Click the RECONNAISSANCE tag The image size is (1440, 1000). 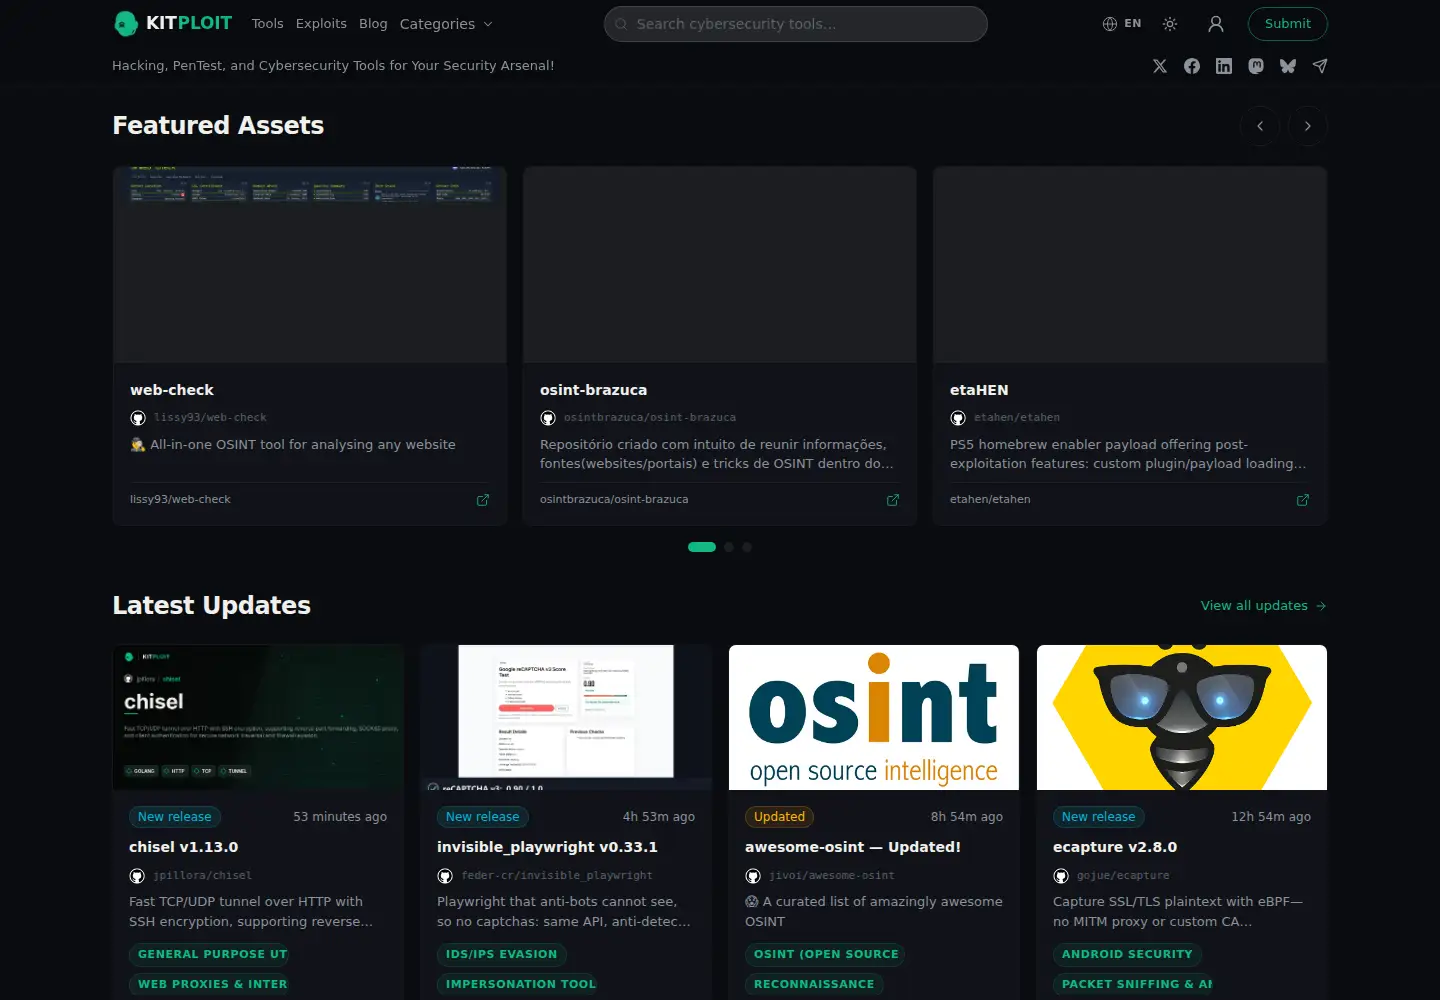pyautogui.click(x=814, y=984)
